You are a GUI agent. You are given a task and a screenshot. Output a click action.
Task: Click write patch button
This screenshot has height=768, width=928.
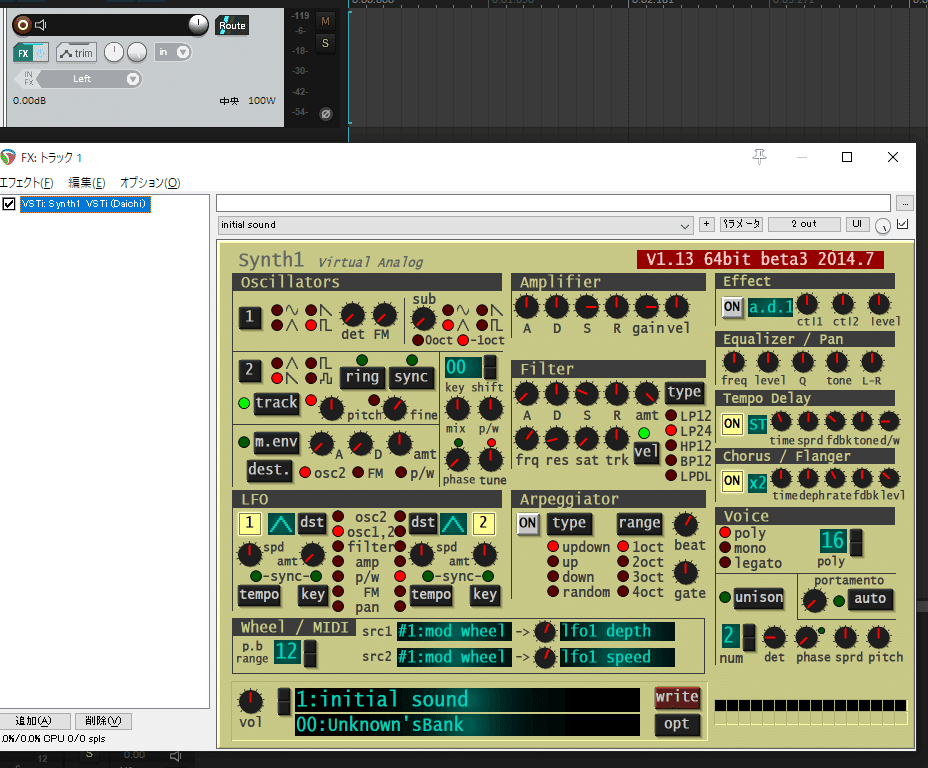coord(677,698)
